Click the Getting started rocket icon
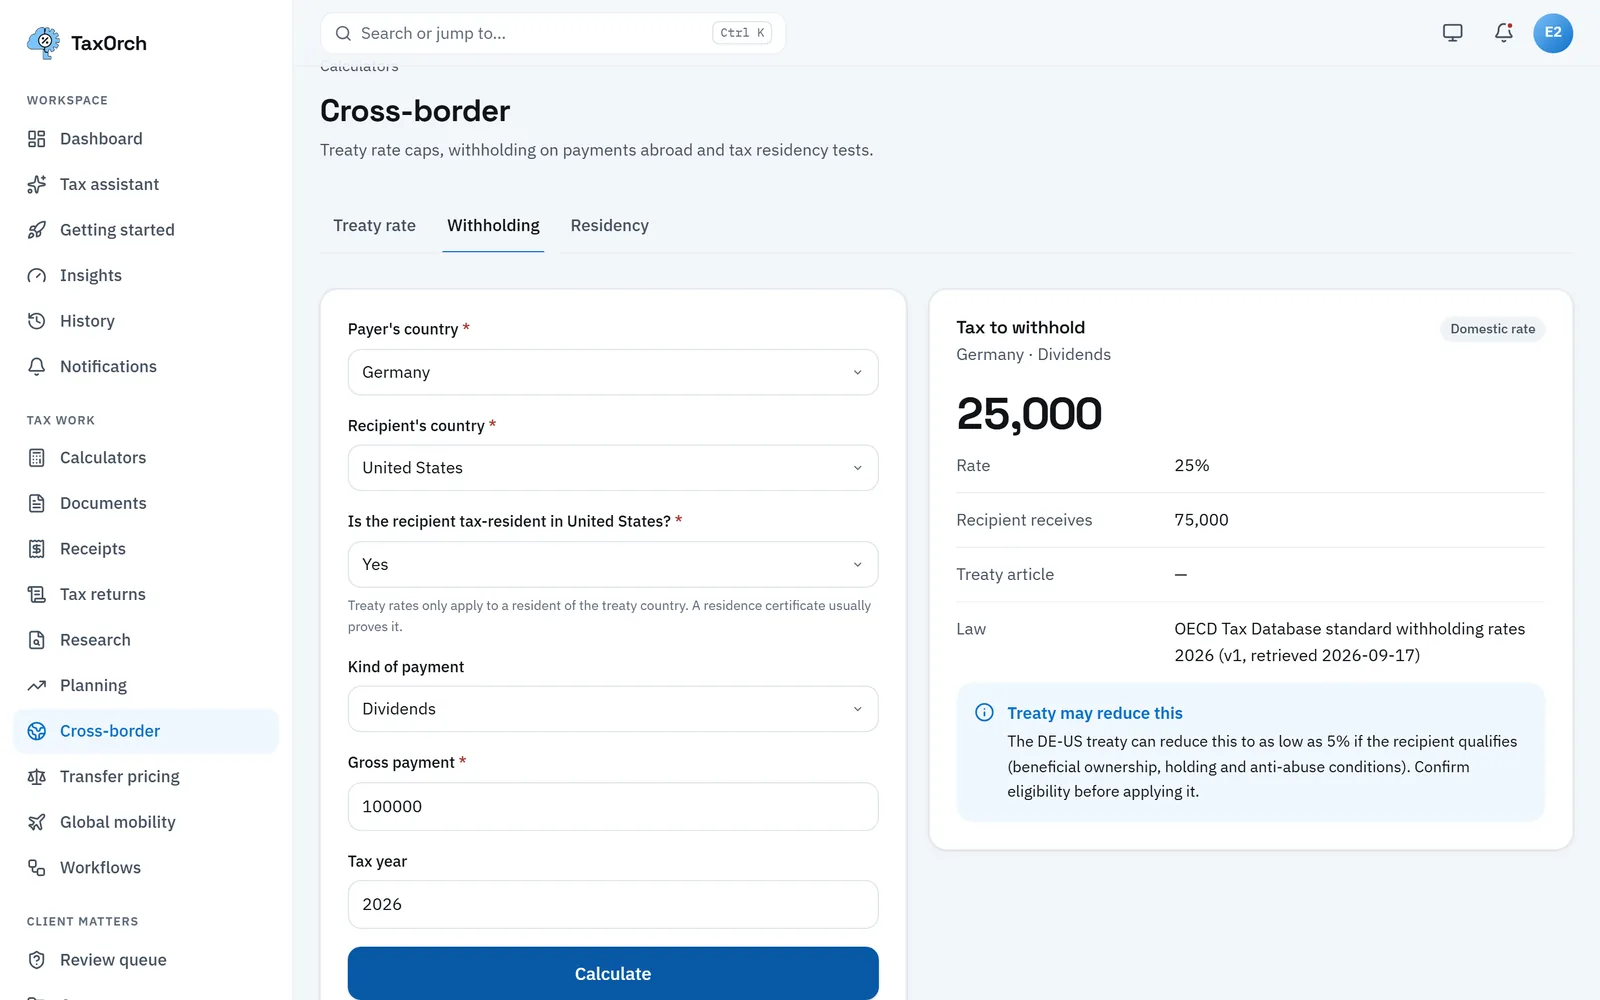This screenshot has width=1600, height=1000. pos(37,230)
